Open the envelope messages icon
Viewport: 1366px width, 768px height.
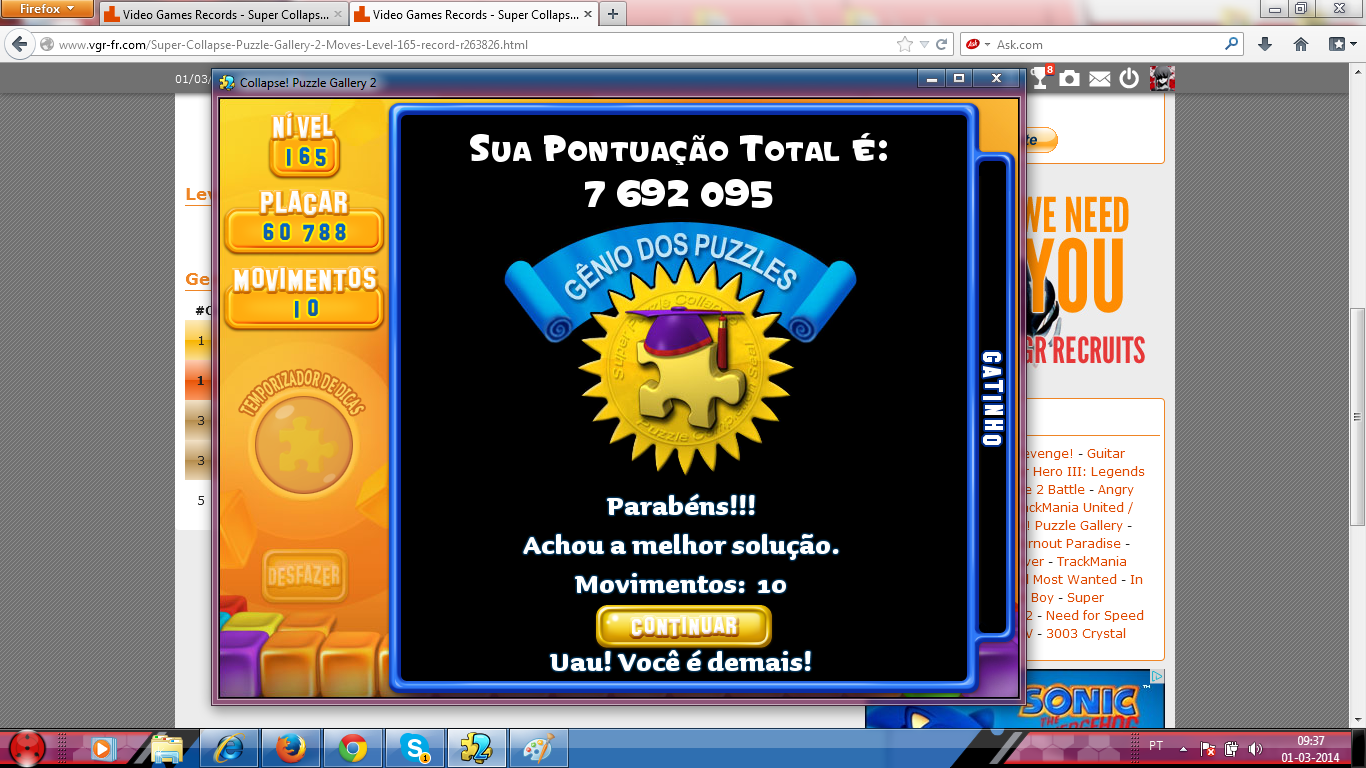pyautogui.click(x=1099, y=79)
